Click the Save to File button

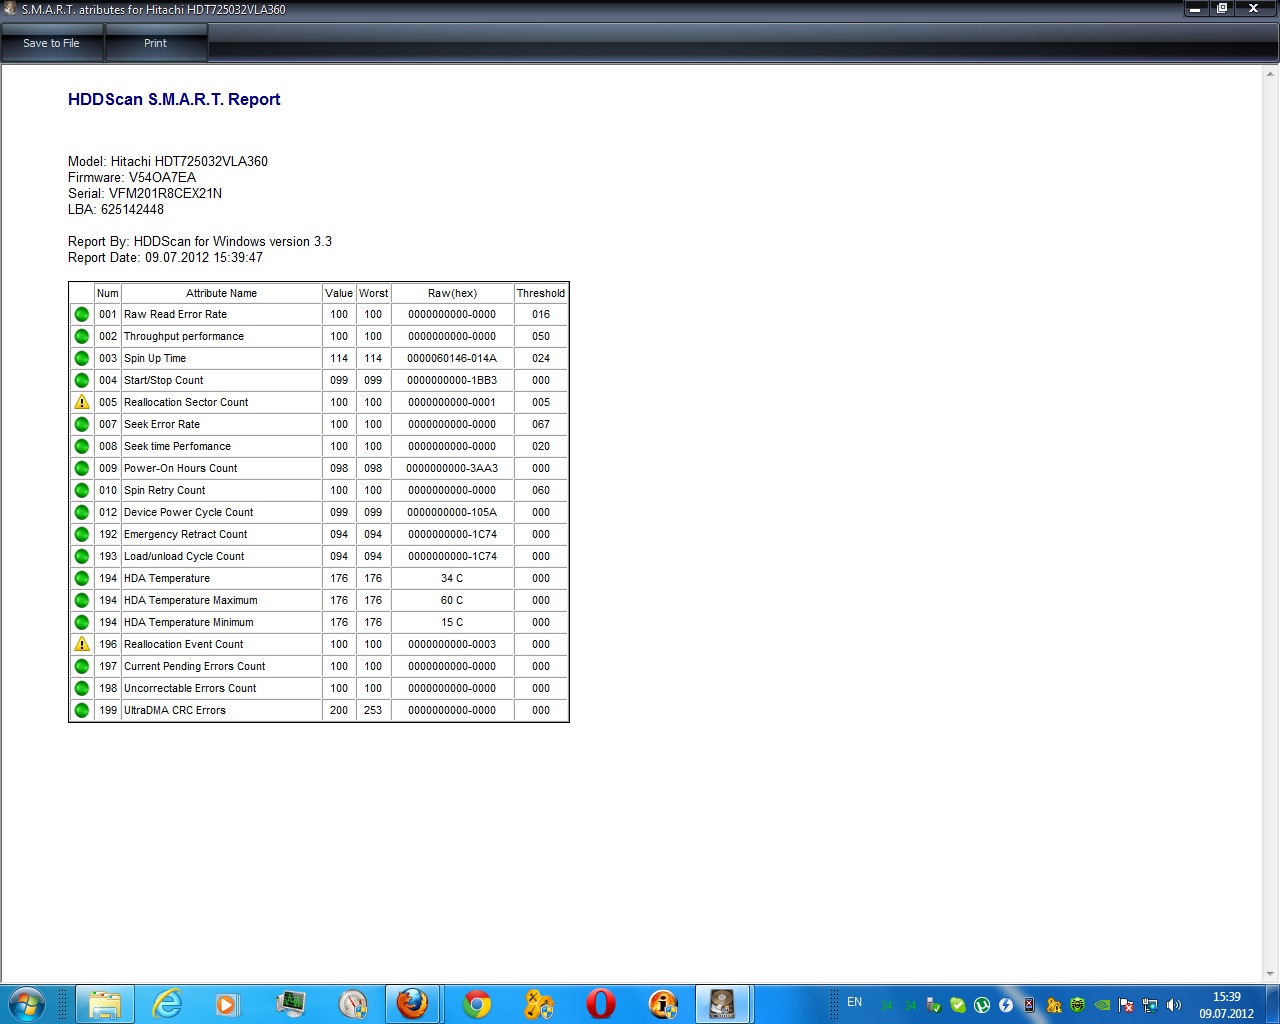coord(52,43)
